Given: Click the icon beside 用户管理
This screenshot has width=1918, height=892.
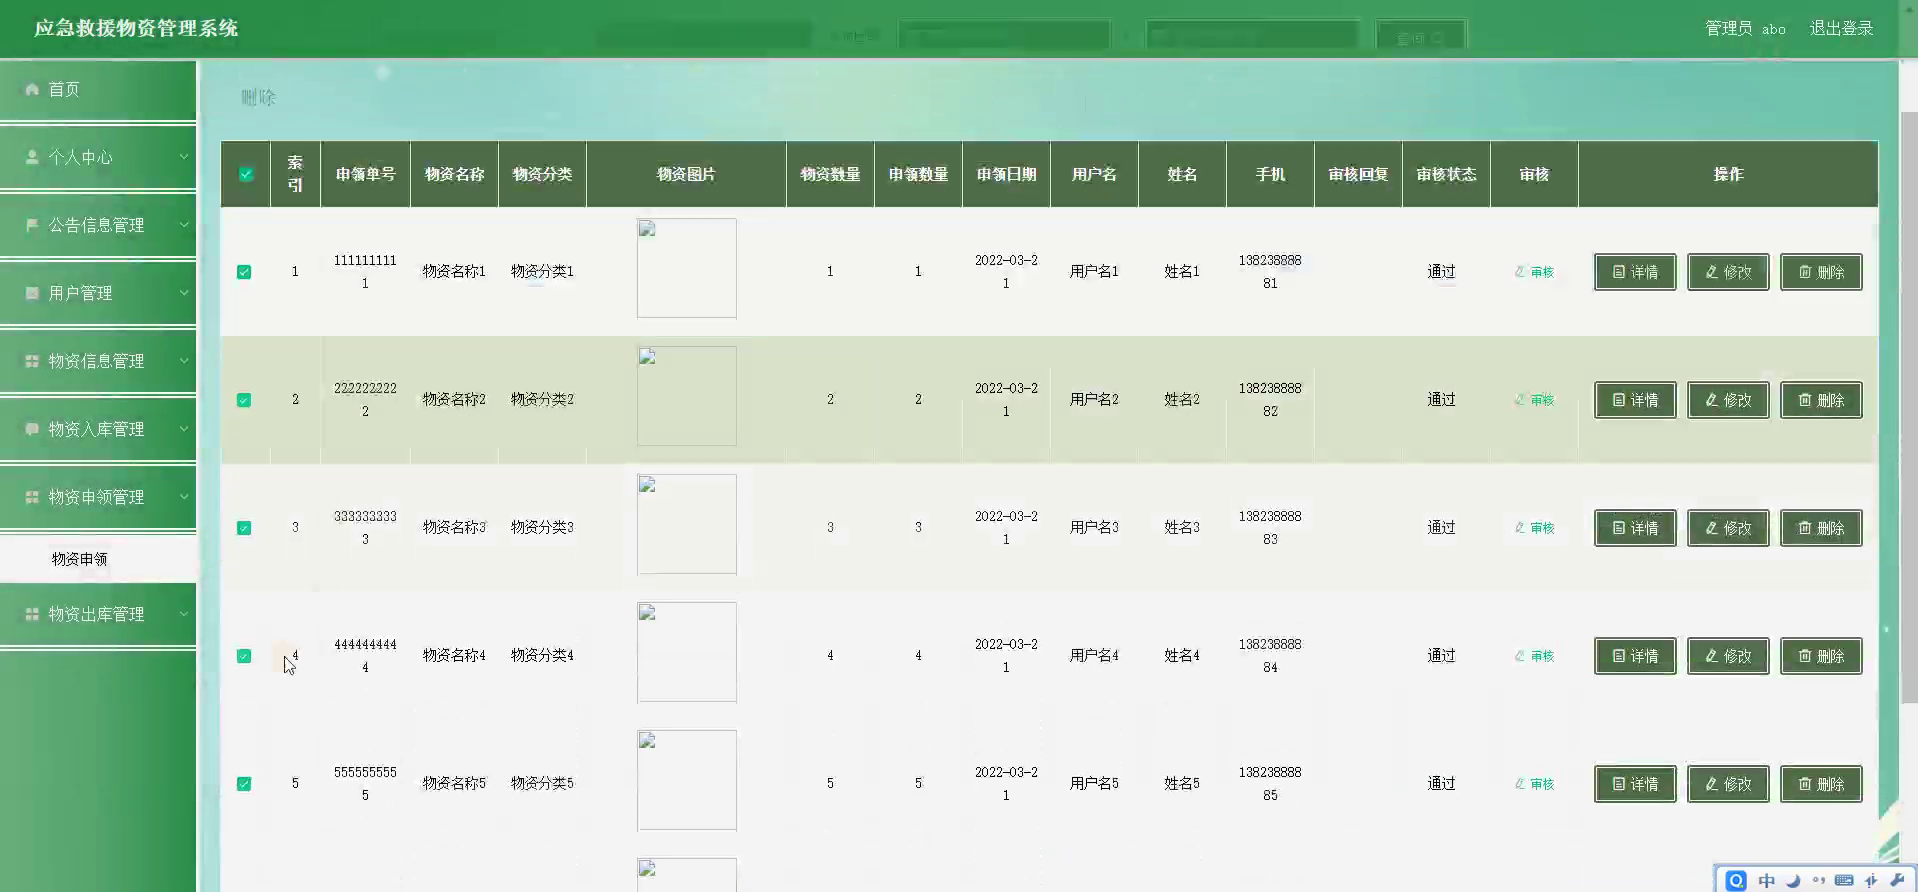Looking at the screenshot, I should [x=32, y=294].
